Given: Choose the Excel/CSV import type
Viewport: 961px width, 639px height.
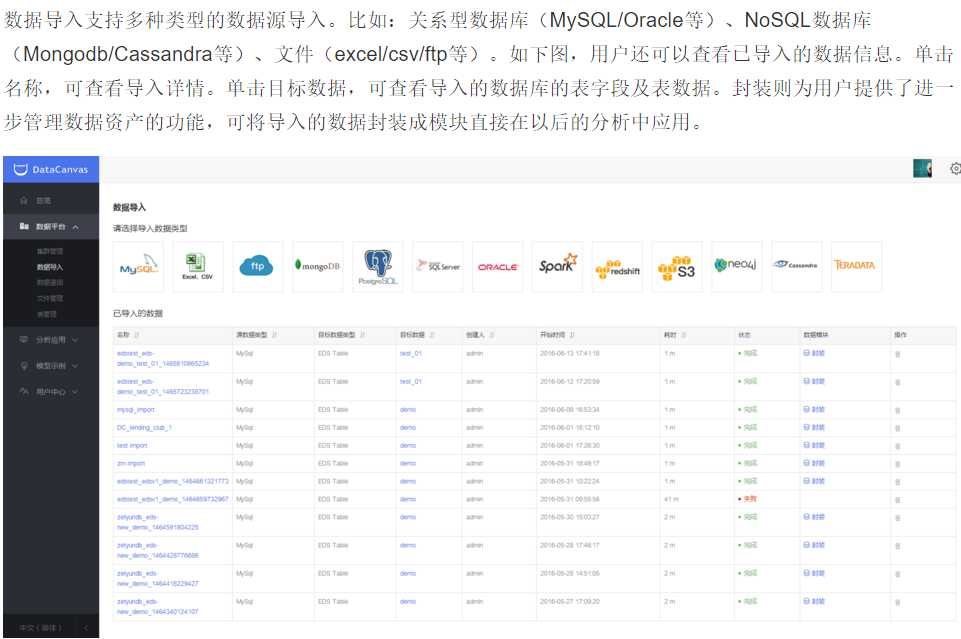Looking at the screenshot, I should pyautogui.click(x=198, y=267).
